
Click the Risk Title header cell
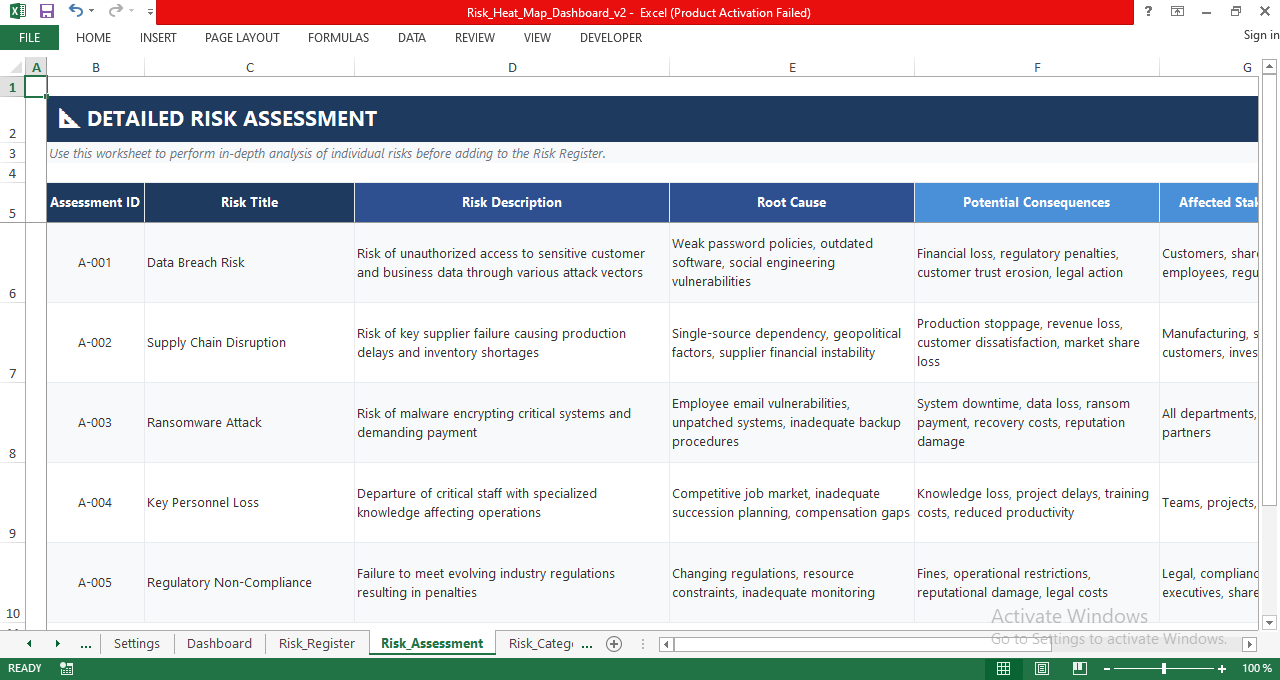(x=250, y=202)
